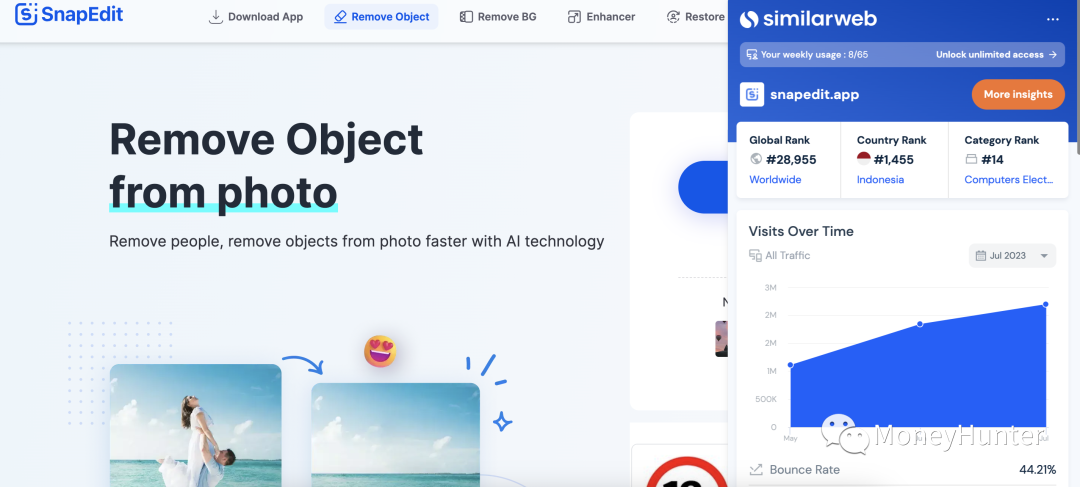The image size is (1080, 487).
Task: Open the Computers Electronics category link
Action: click(x=1008, y=180)
